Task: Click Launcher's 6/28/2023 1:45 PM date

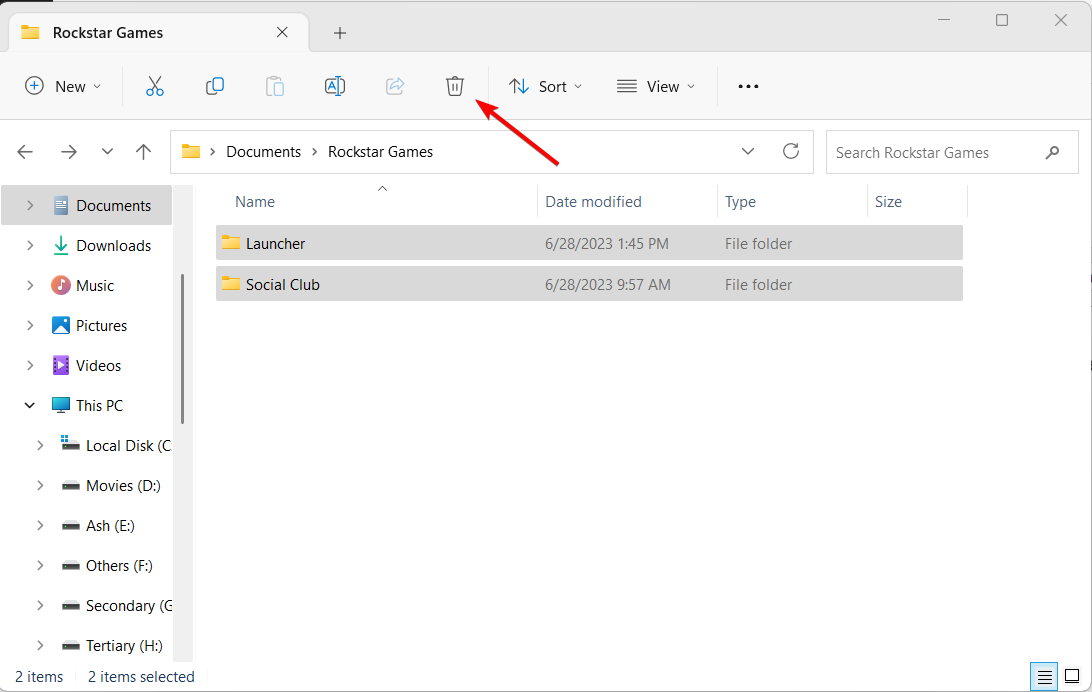Action: pos(607,244)
